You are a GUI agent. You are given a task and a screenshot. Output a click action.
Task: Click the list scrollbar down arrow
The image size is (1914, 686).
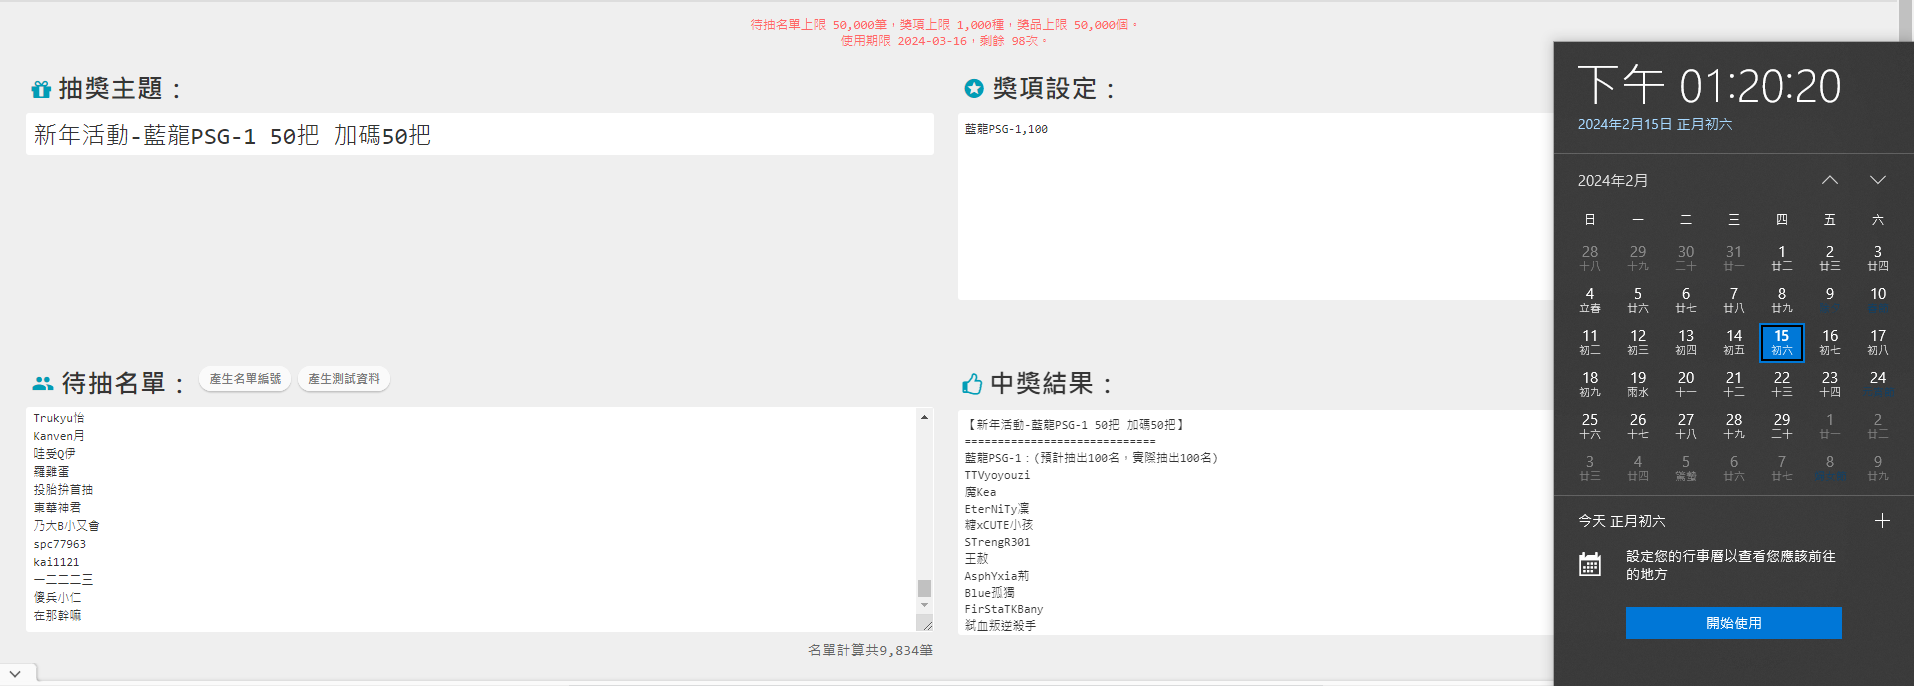coord(925,605)
